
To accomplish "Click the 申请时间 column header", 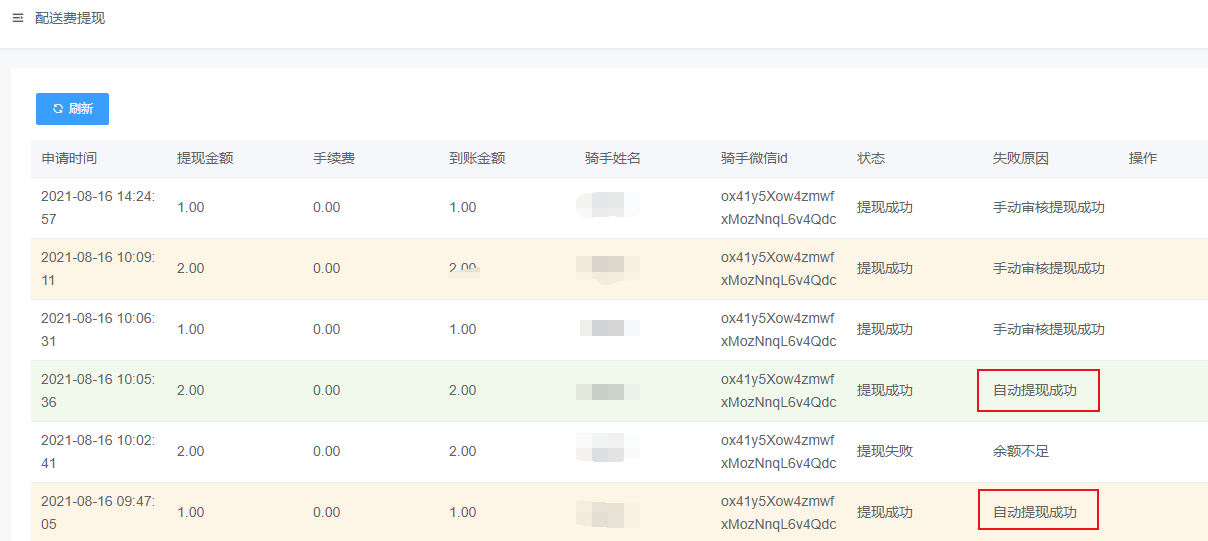I will pyautogui.click(x=69, y=158).
